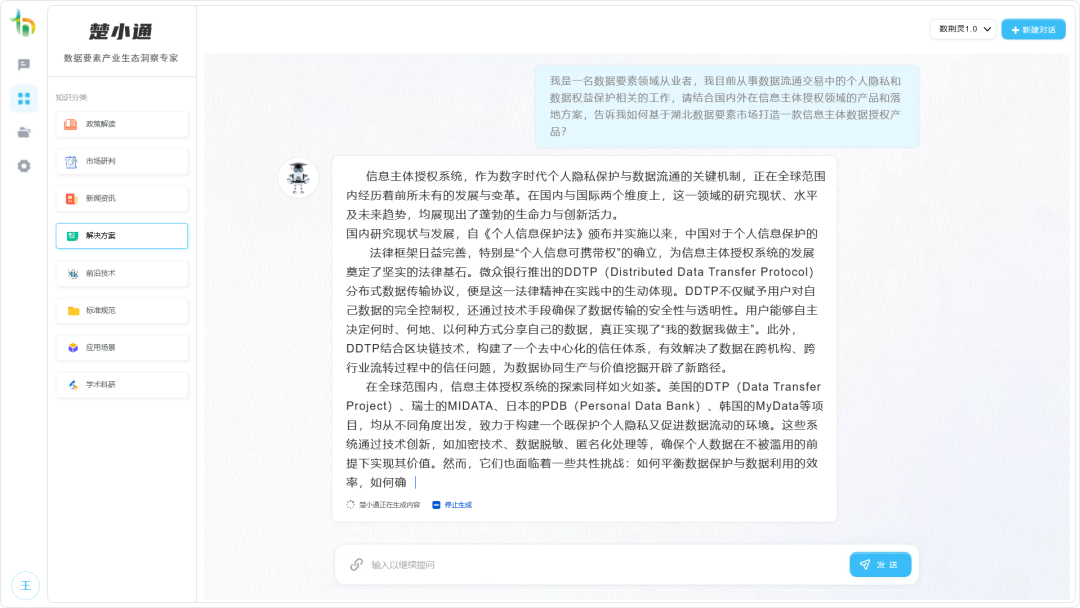Select 学术科研 category
The image size is (1080, 608).
coord(122,385)
